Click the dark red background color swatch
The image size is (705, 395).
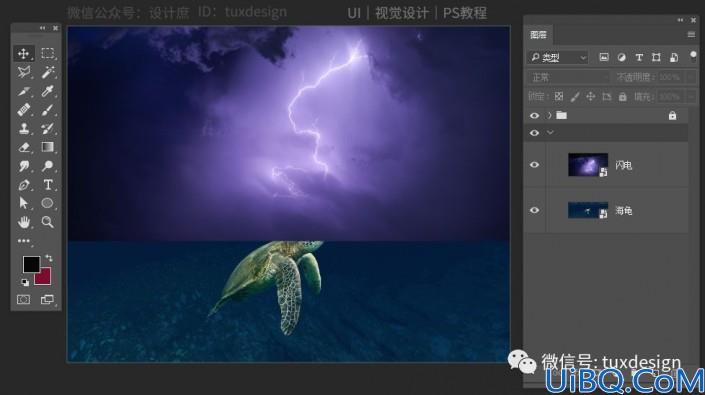45,278
